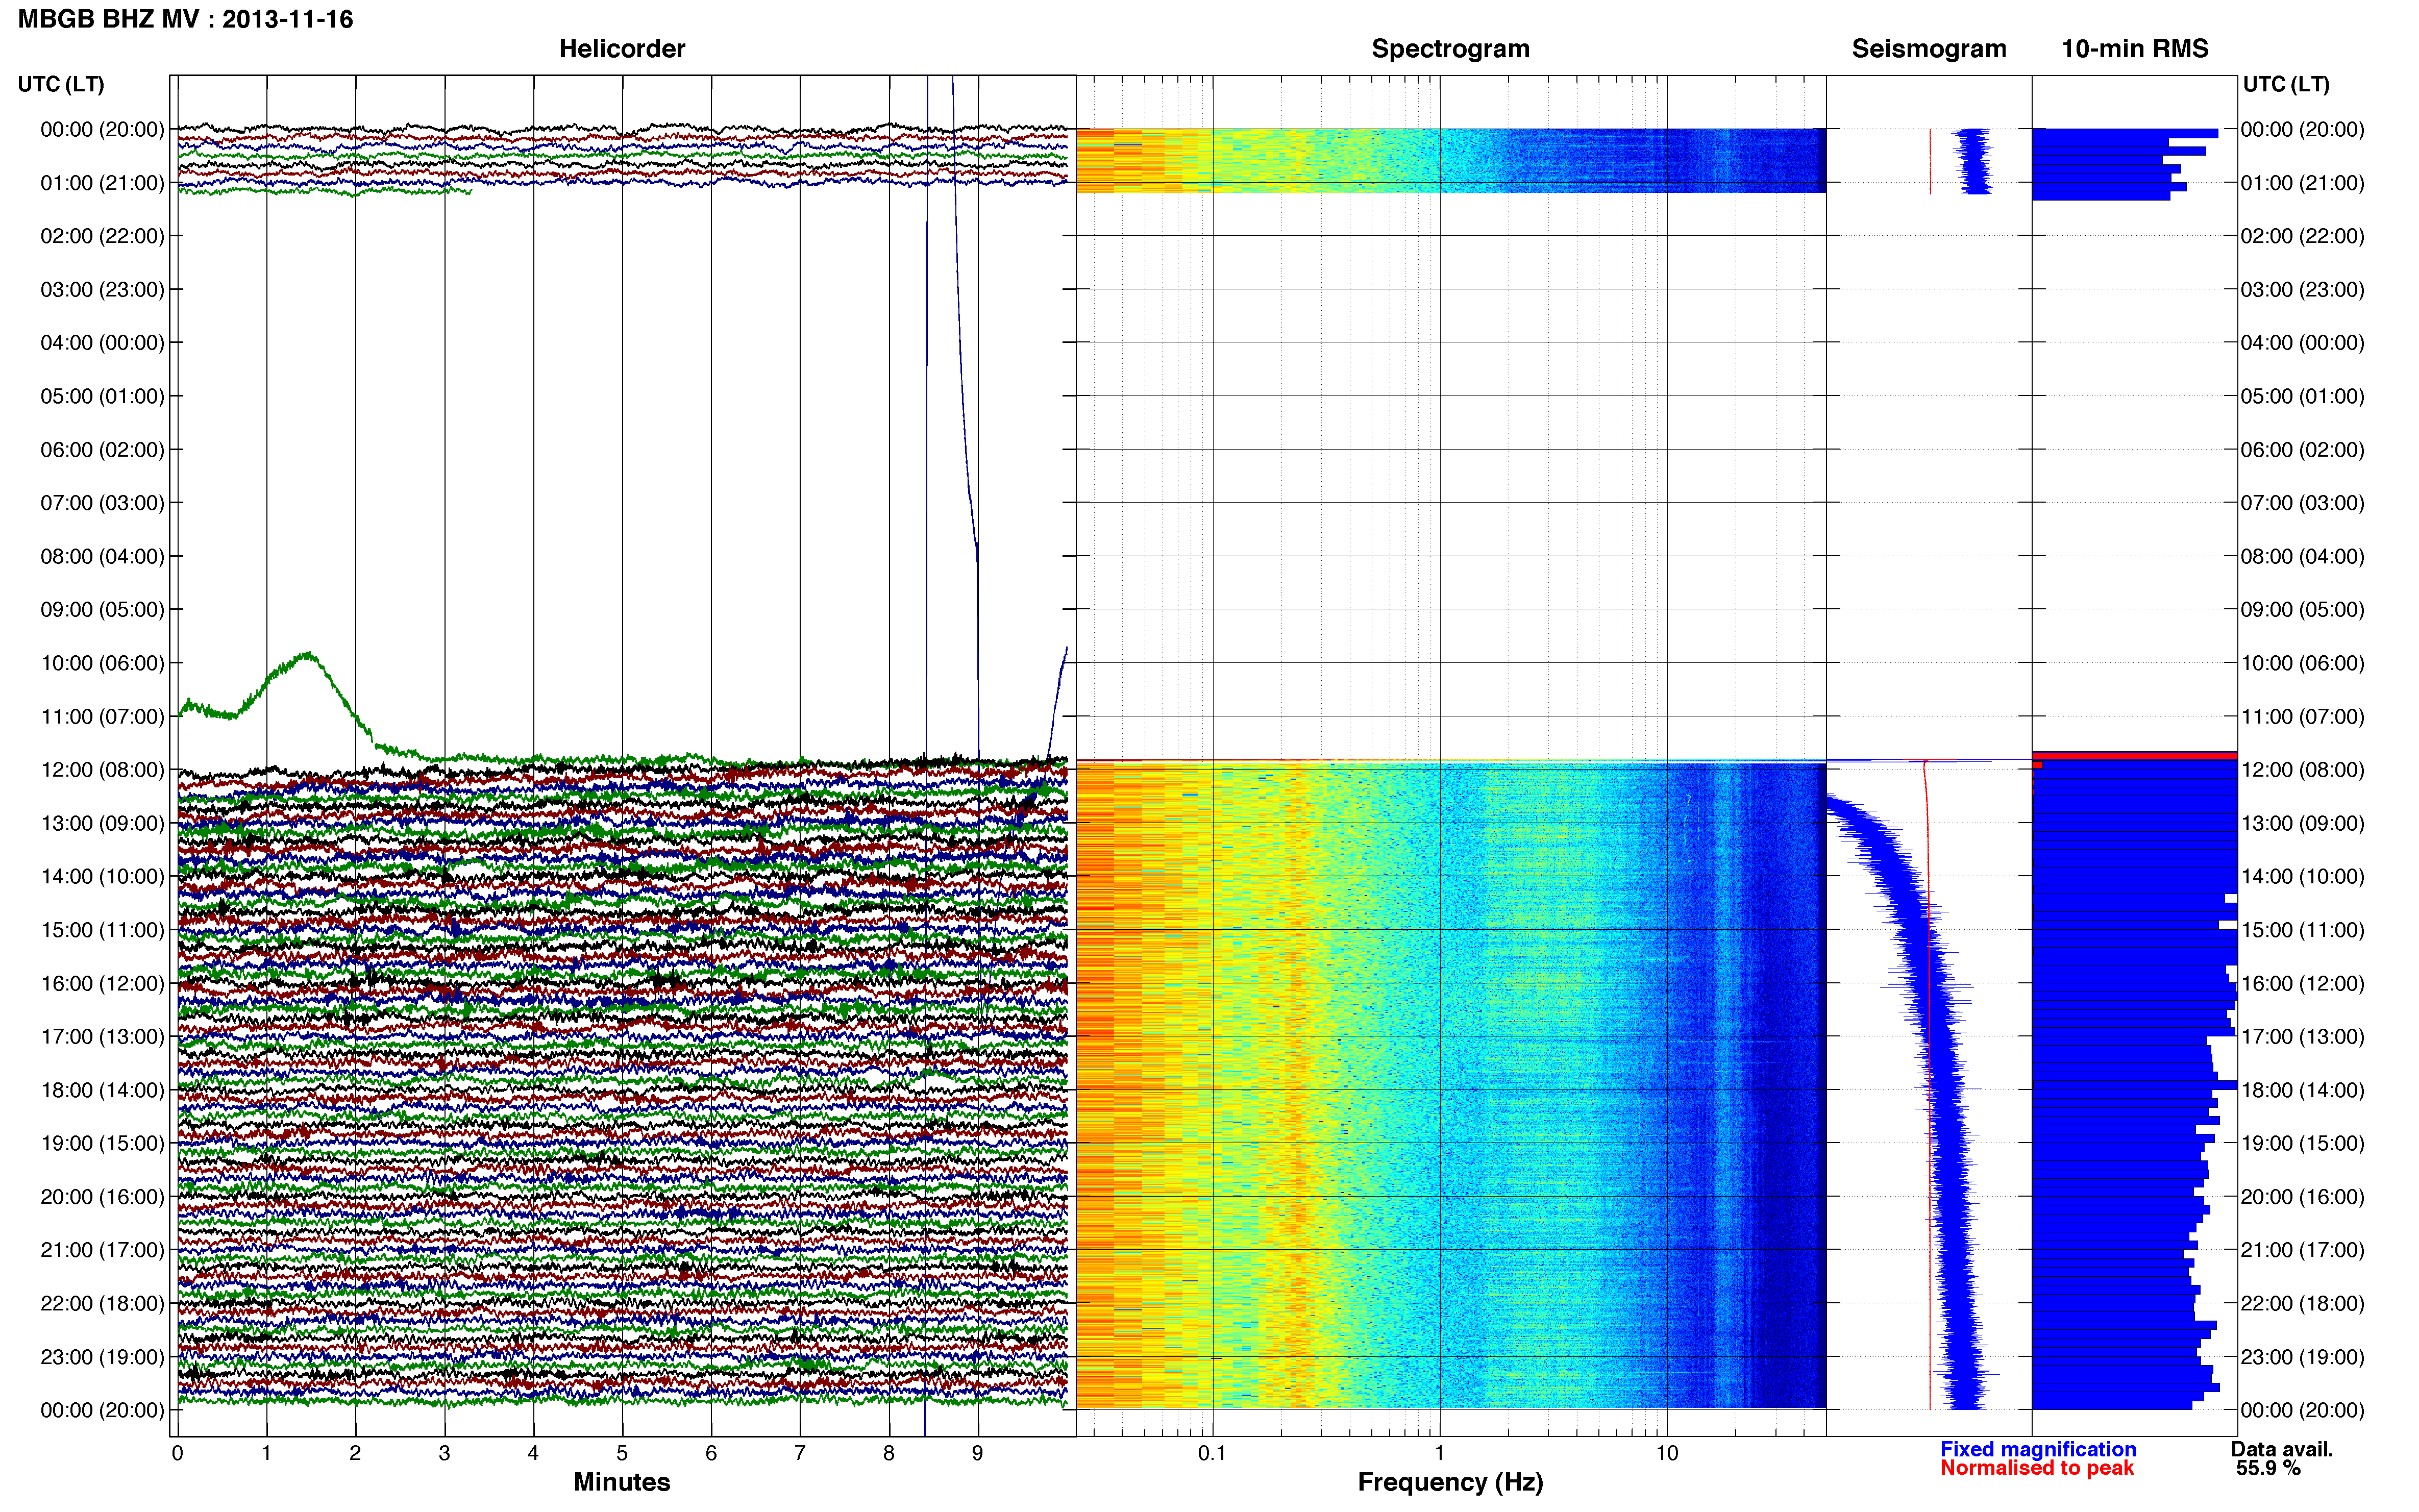Click Frequency axis tick 10
This screenshot has width=2419, height=1512.
1667,1453
